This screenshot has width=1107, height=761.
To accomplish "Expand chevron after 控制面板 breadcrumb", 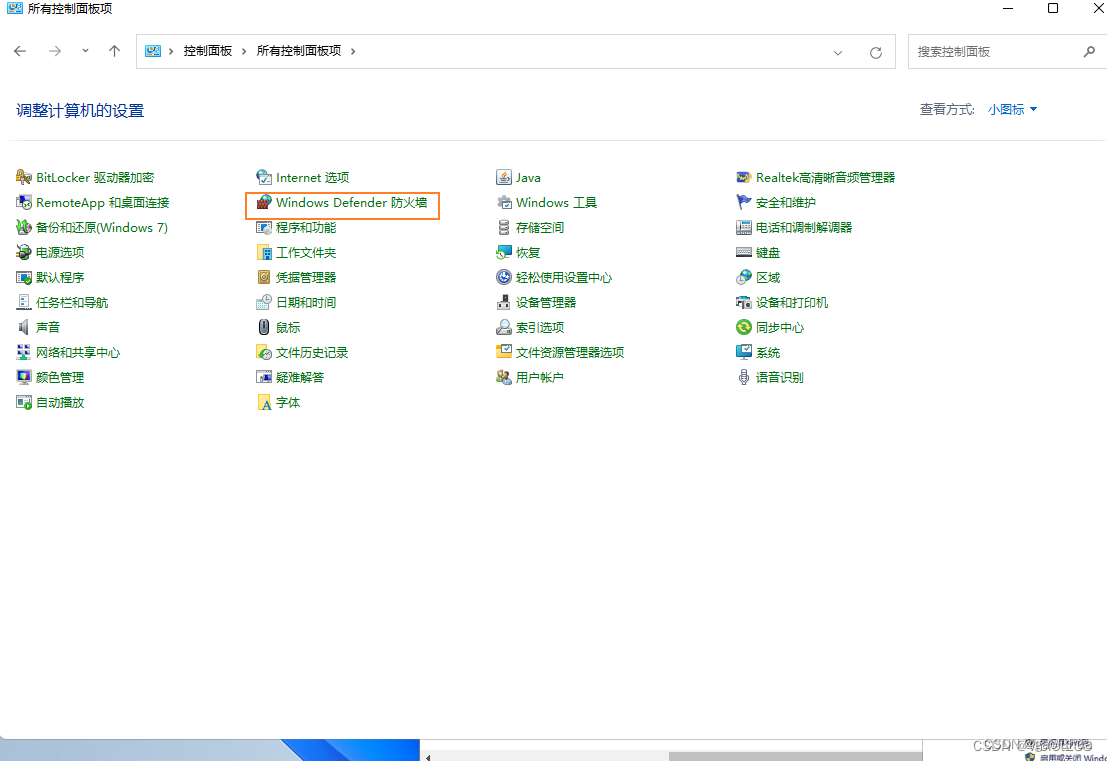I will [x=244, y=51].
